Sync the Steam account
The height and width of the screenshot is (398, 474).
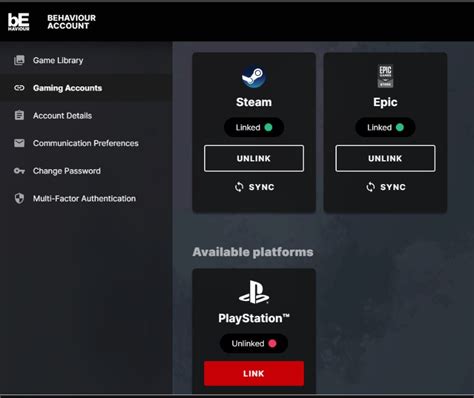click(254, 187)
